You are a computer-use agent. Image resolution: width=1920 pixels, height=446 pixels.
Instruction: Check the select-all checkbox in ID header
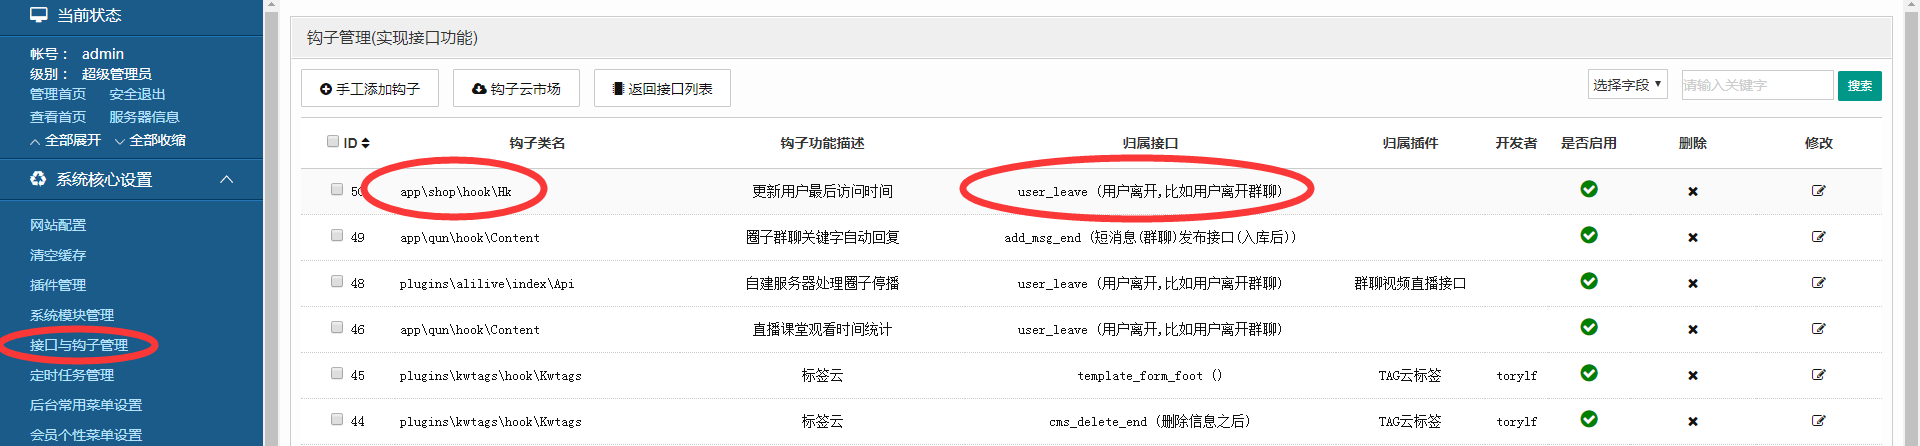click(x=333, y=142)
